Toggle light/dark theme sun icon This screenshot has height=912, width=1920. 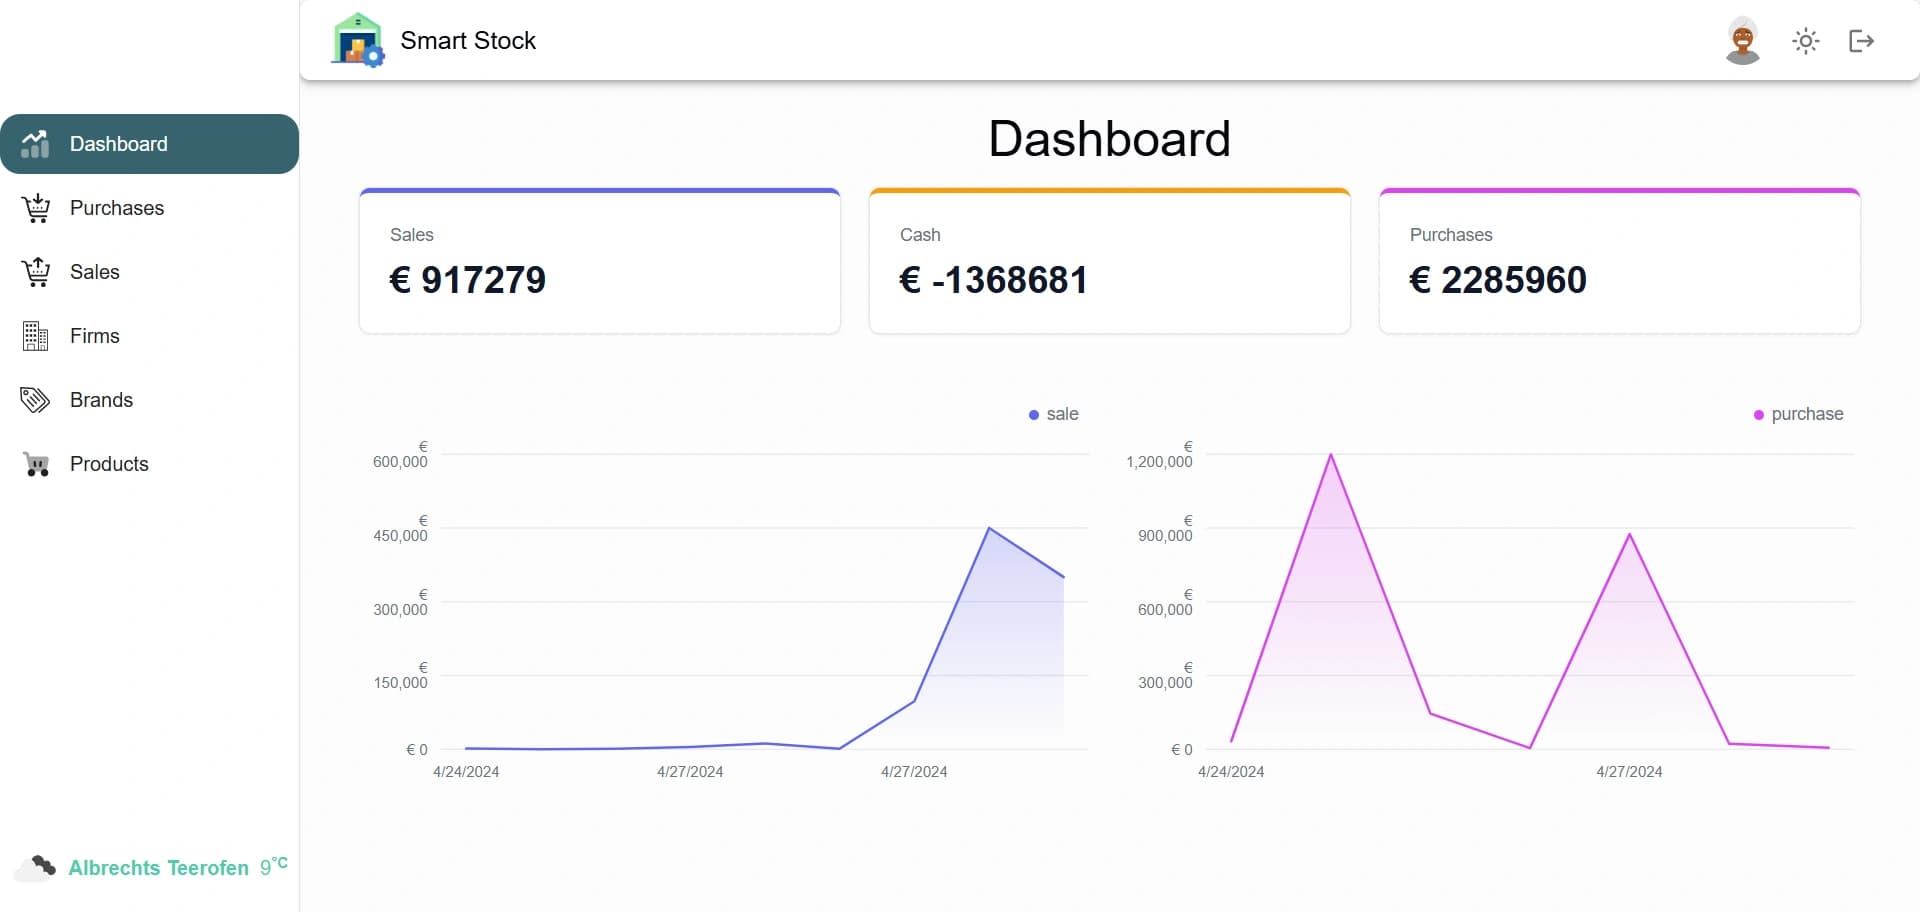[x=1805, y=41]
